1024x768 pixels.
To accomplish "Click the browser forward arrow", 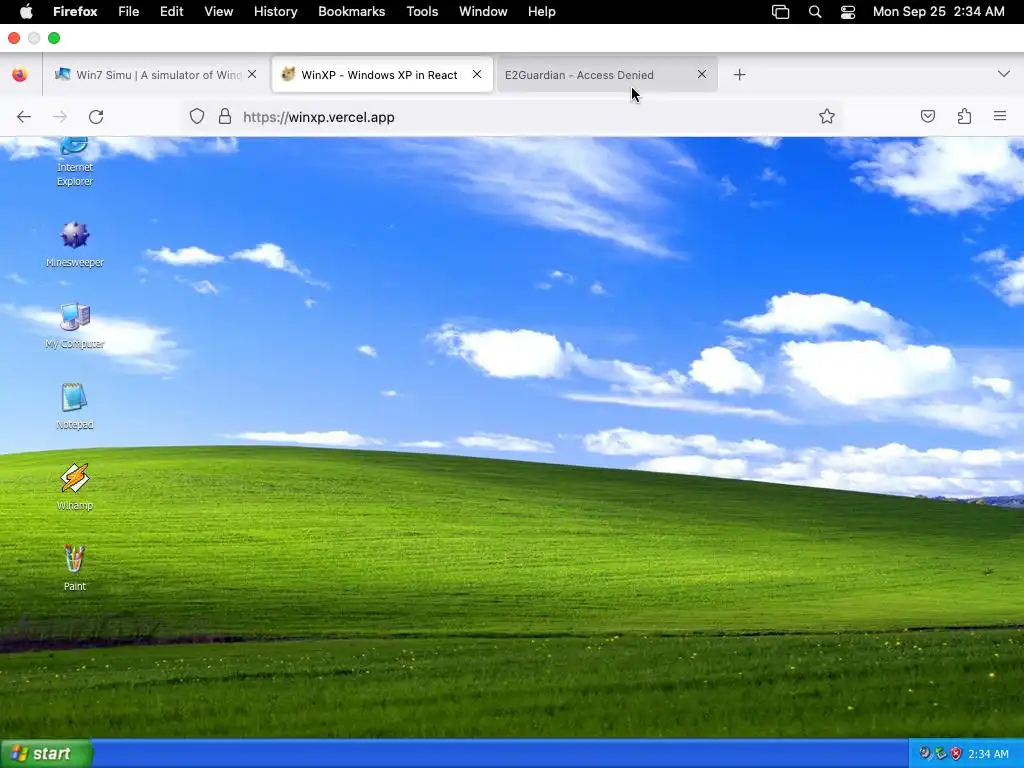I will point(59,117).
